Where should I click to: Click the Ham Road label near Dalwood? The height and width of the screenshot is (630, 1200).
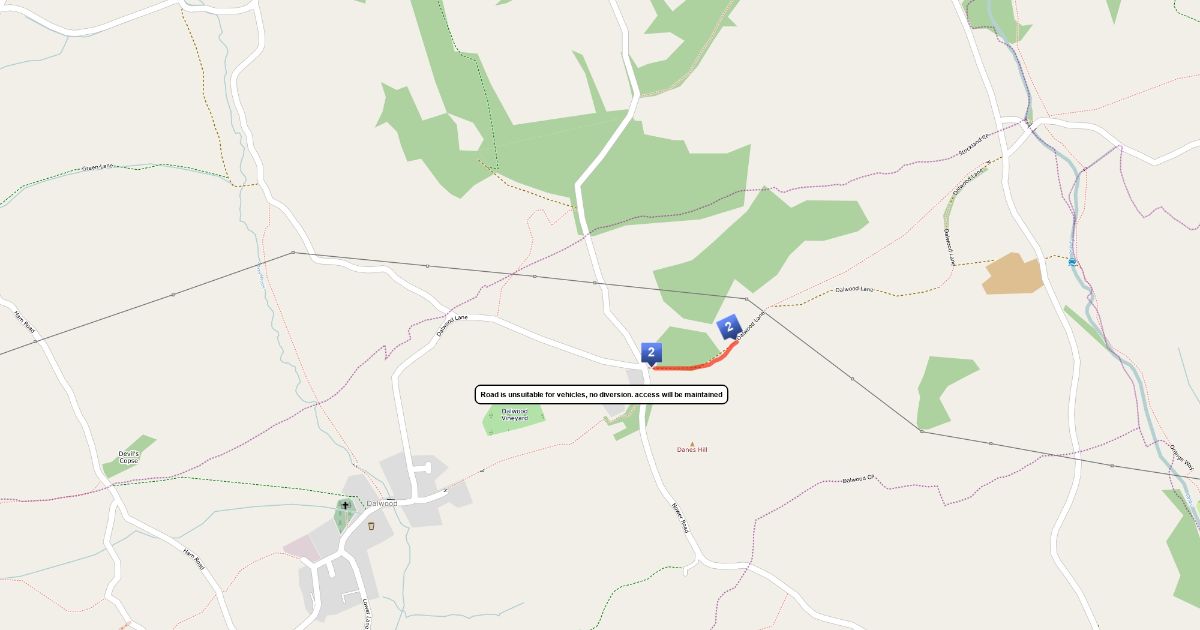pyautogui.click(x=194, y=557)
